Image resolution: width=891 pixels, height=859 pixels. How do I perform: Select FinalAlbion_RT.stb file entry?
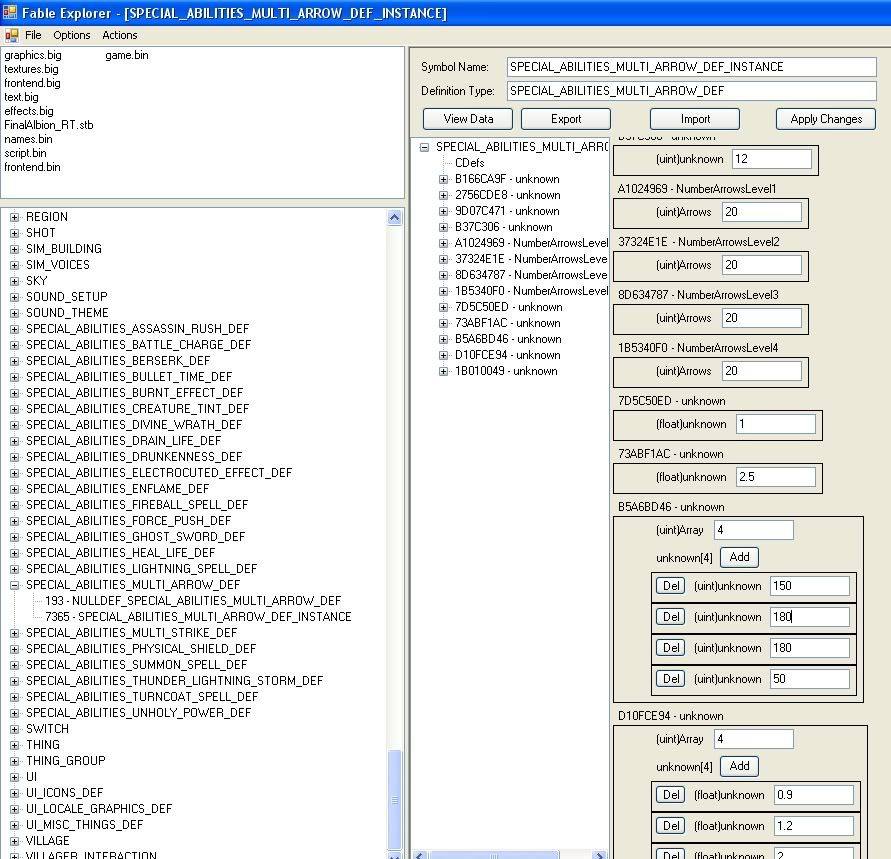pos(49,125)
